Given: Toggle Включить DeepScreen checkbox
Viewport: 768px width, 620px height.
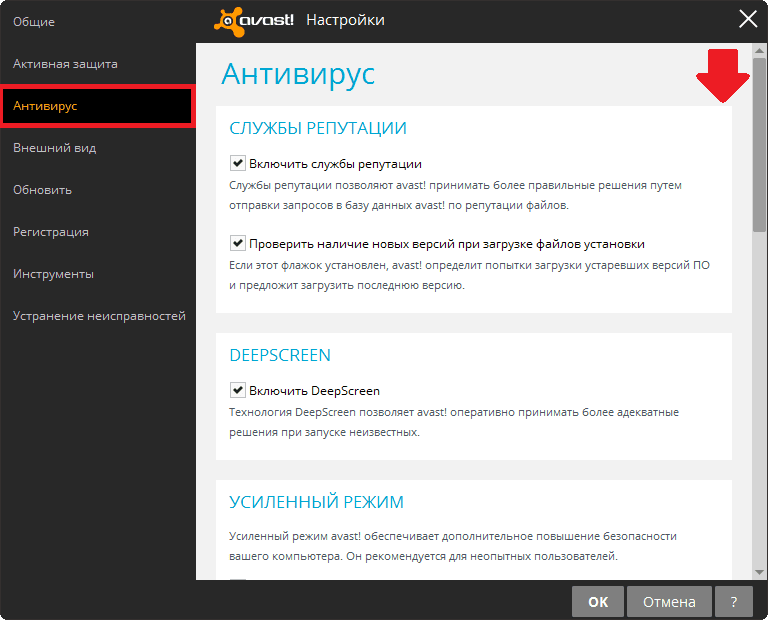Looking at the screenshot, I should pos(238,390).
